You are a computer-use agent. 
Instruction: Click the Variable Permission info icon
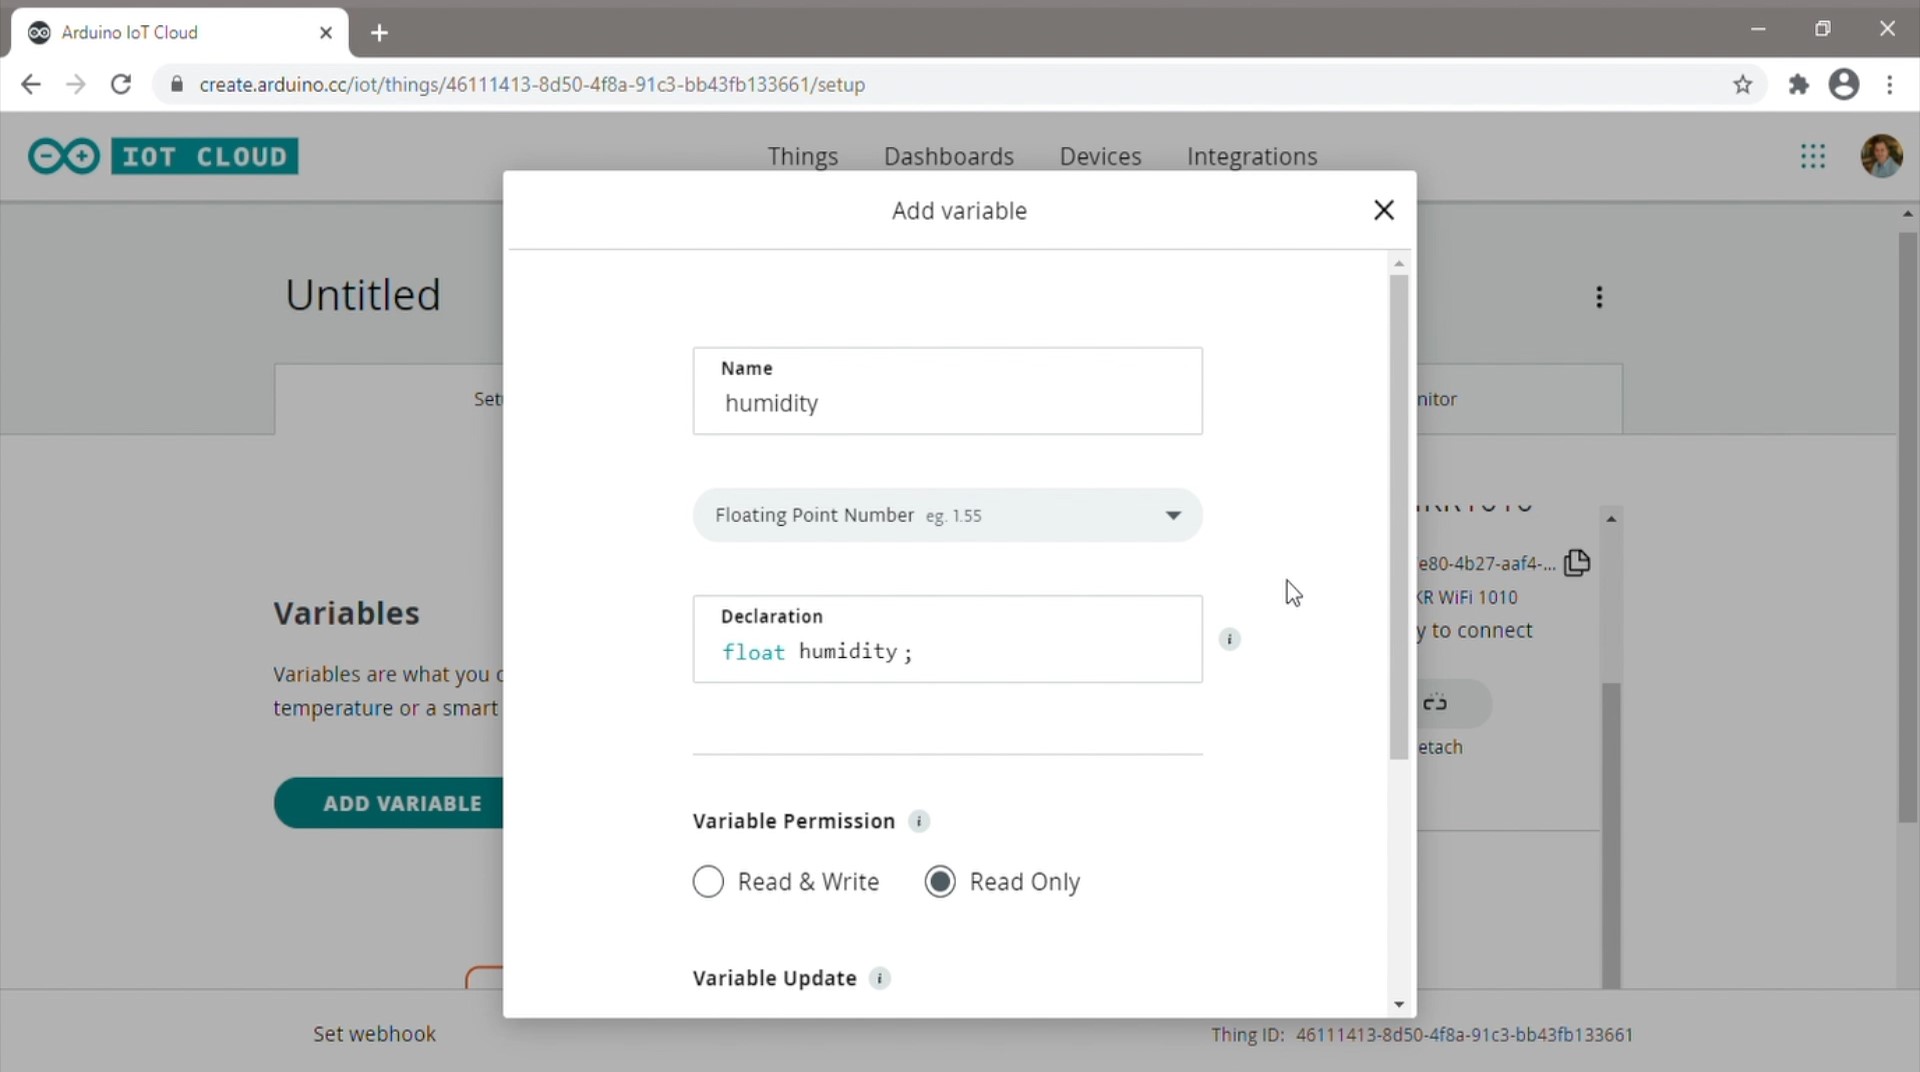918,821
